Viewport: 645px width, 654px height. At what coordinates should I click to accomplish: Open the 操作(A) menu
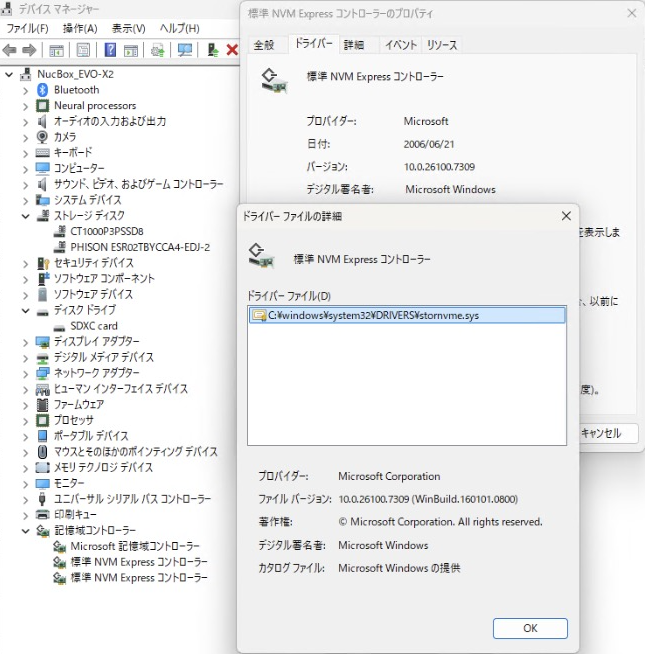(x=80, y=28)
